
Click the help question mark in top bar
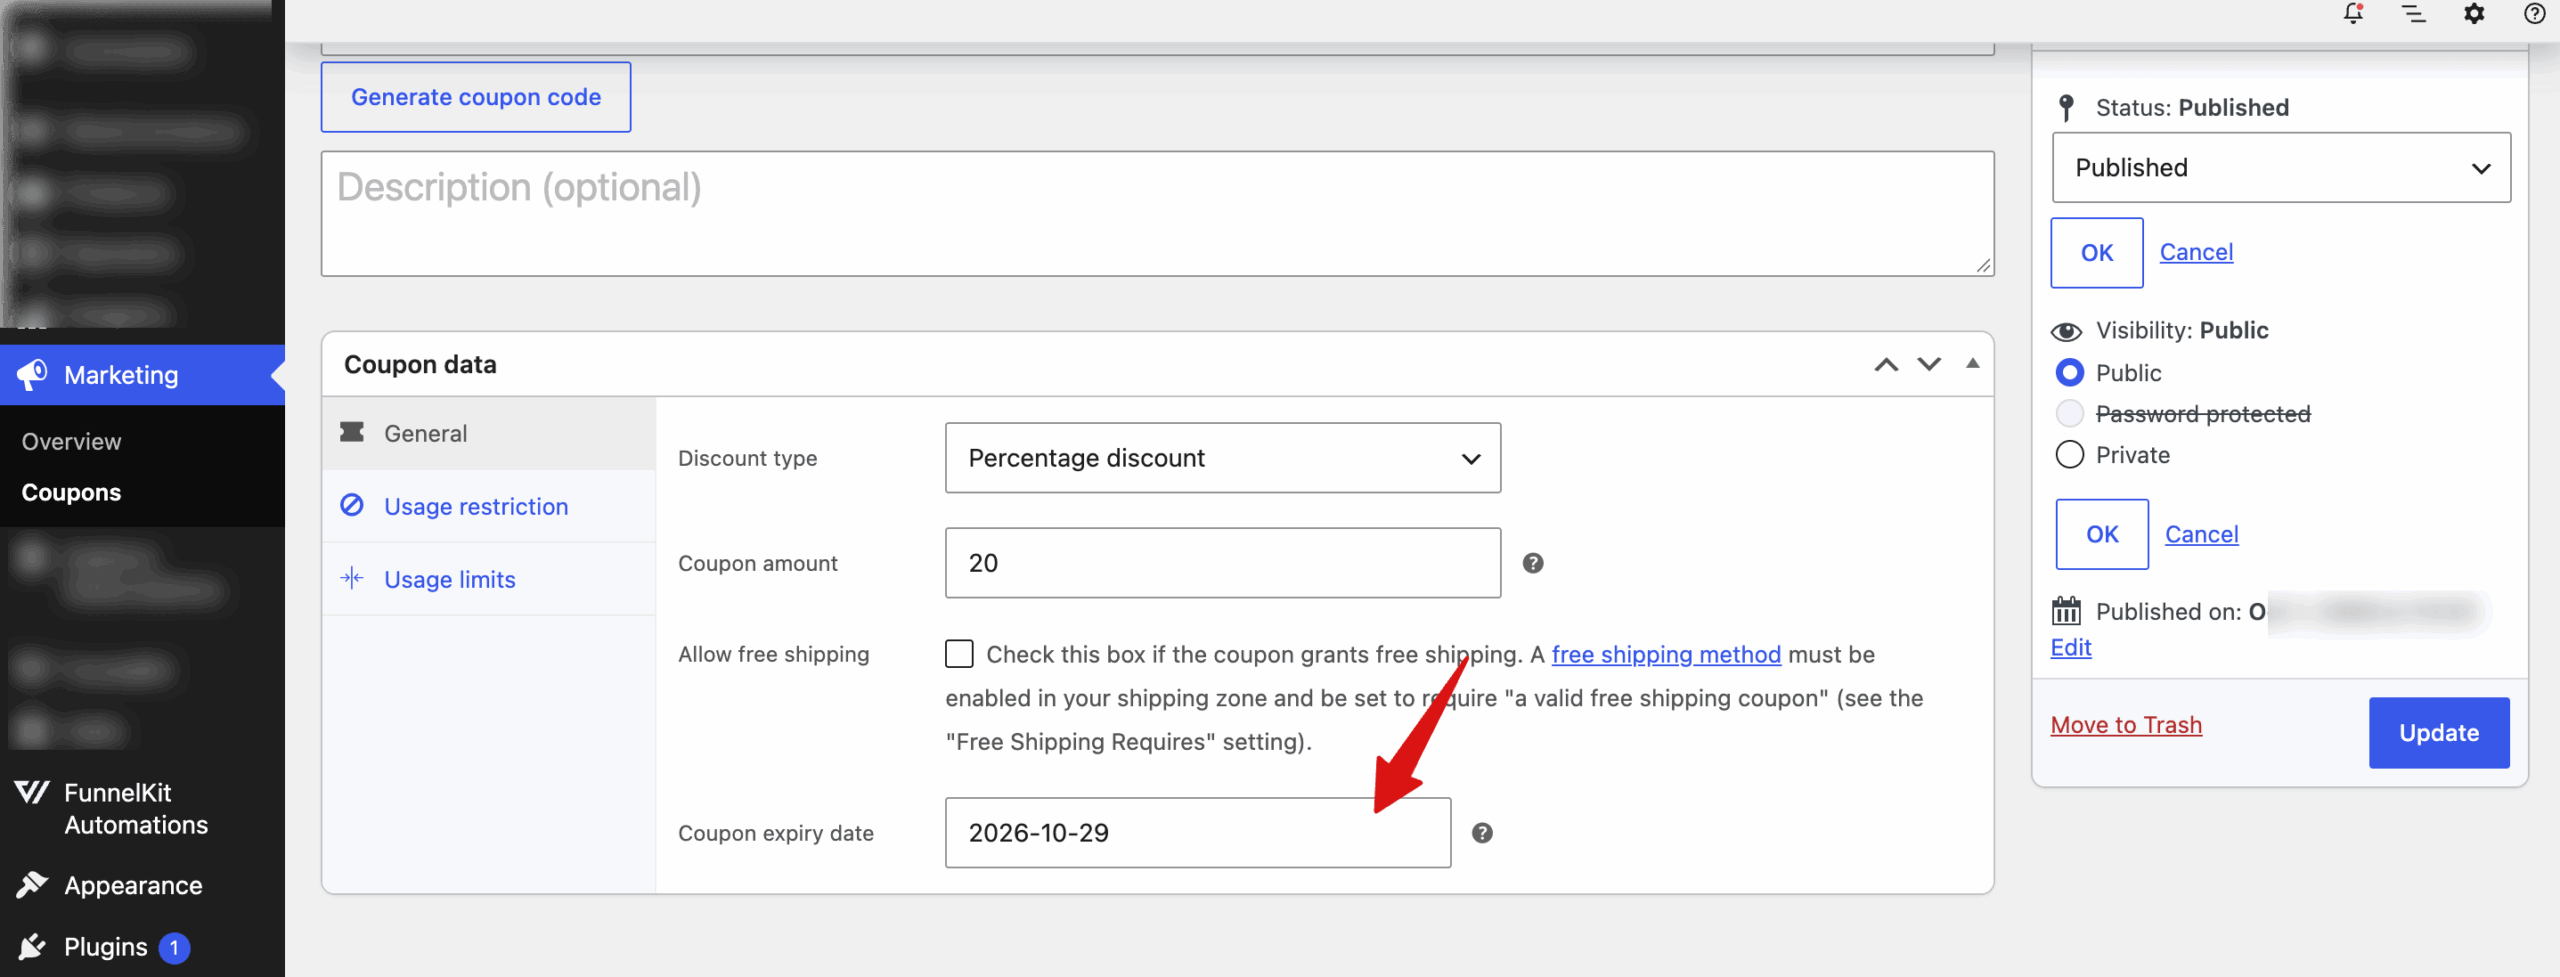[2535, 14]
